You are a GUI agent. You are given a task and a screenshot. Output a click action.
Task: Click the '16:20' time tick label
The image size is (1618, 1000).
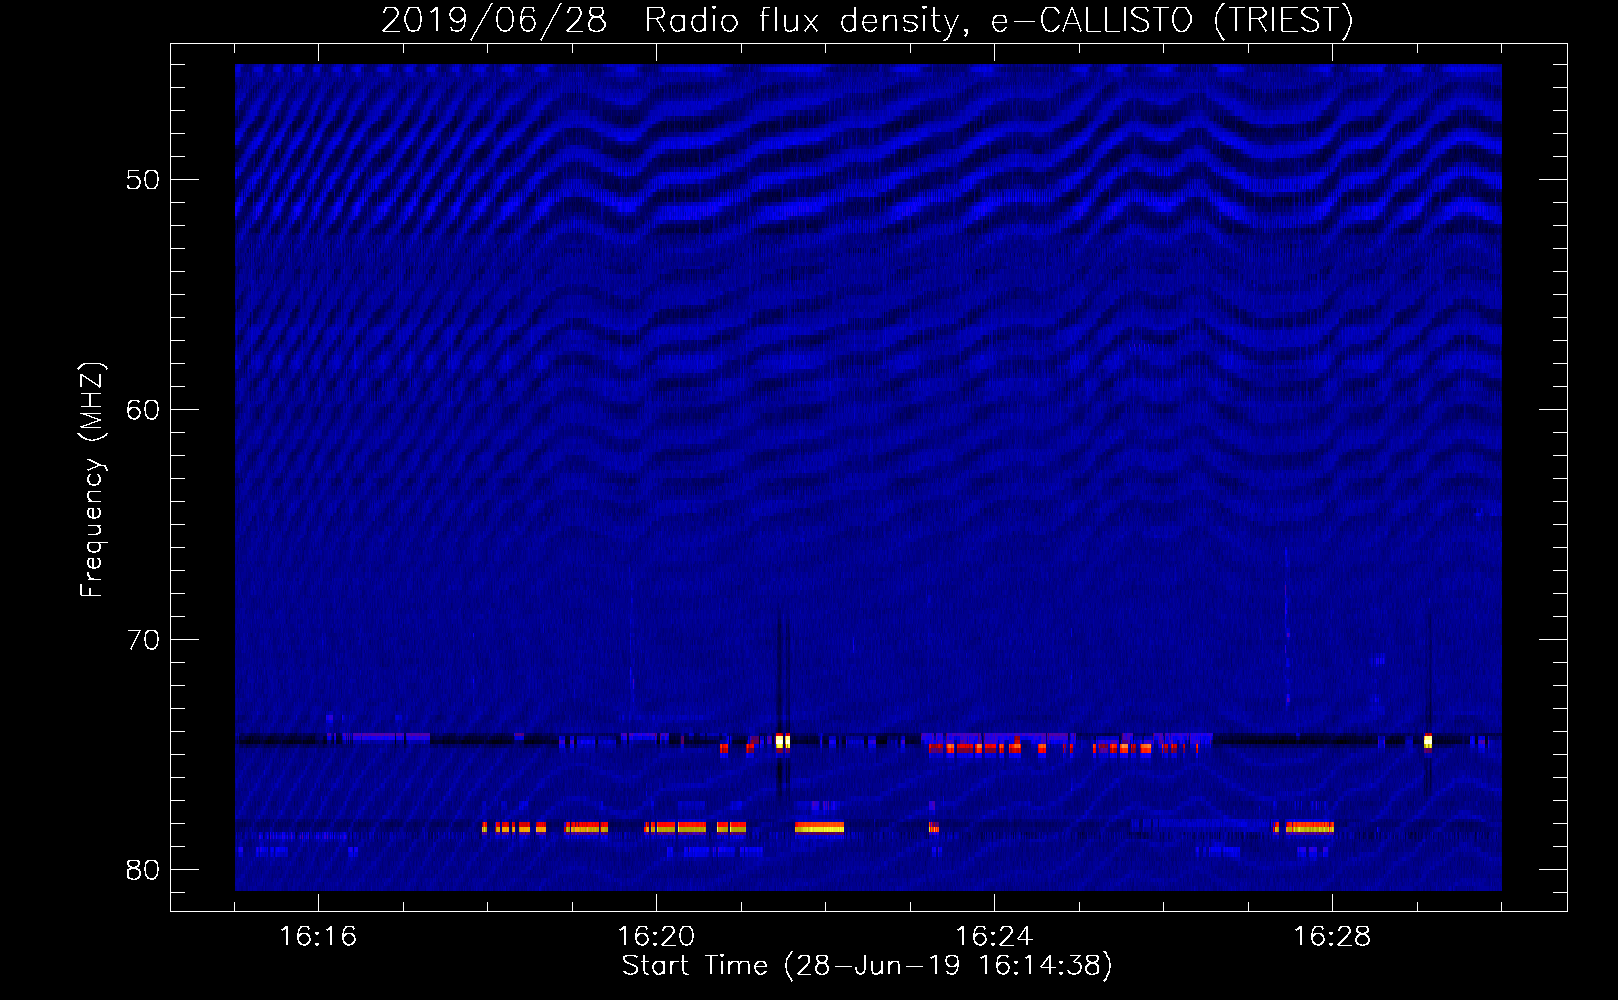click(x=656, y=937)
